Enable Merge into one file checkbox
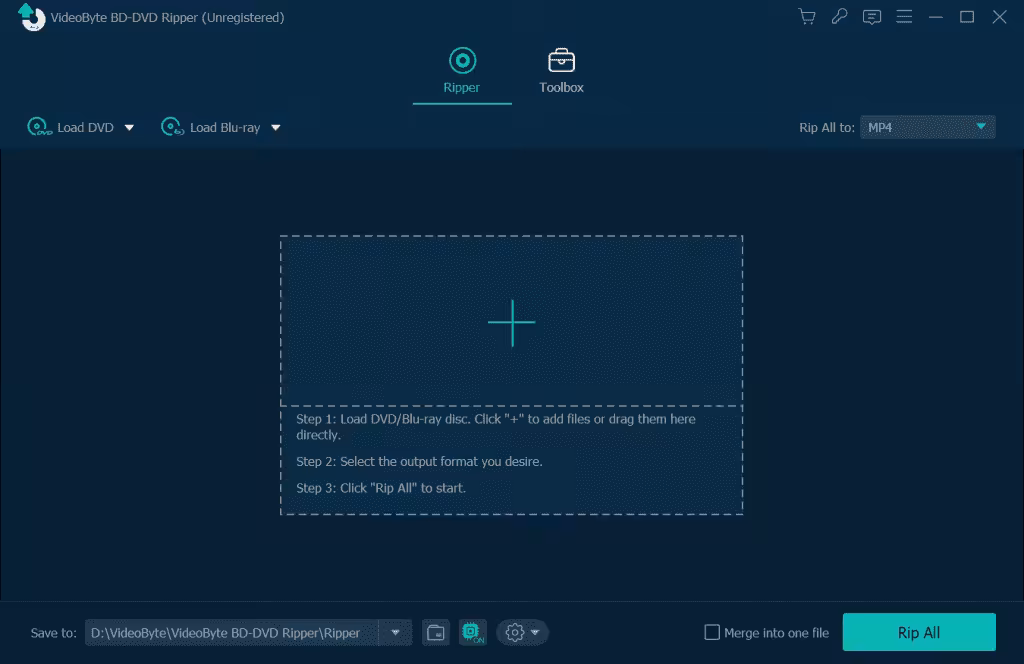The image size is (1024, 664). coord(712,633)
